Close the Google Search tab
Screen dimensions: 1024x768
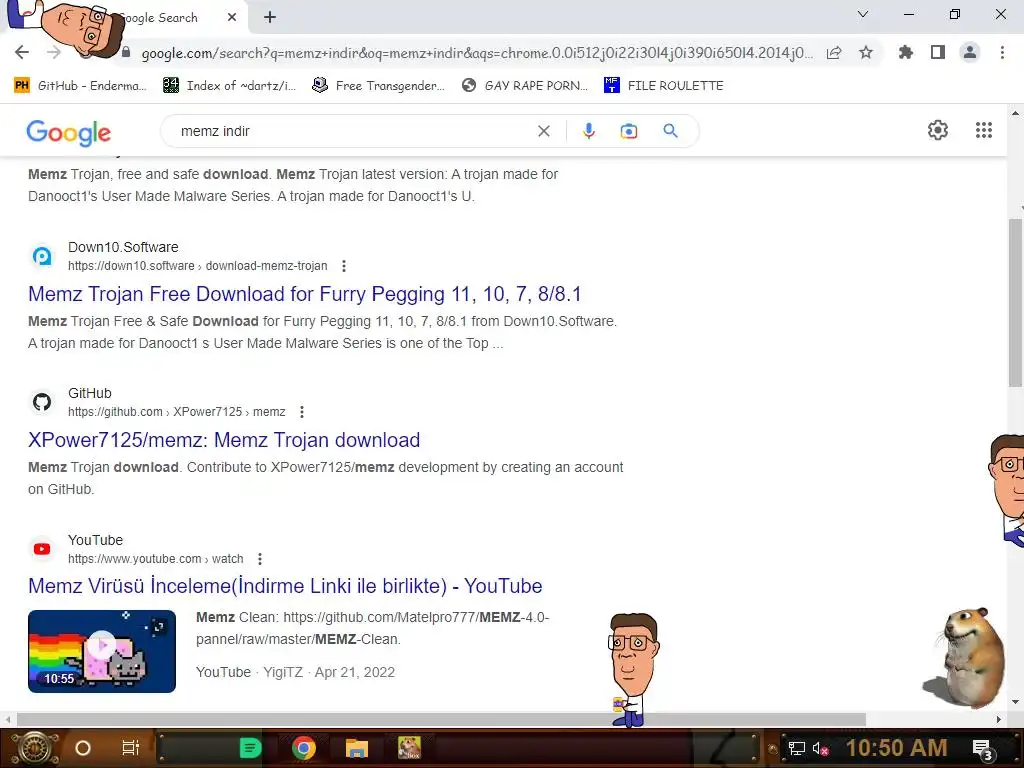(x=232, y=18)
